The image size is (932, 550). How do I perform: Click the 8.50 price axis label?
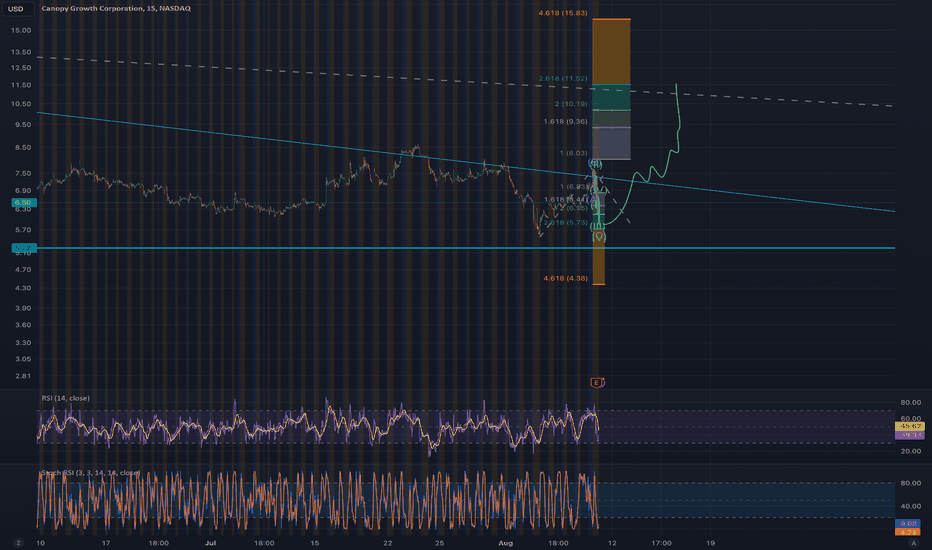[x=23, y=147]
